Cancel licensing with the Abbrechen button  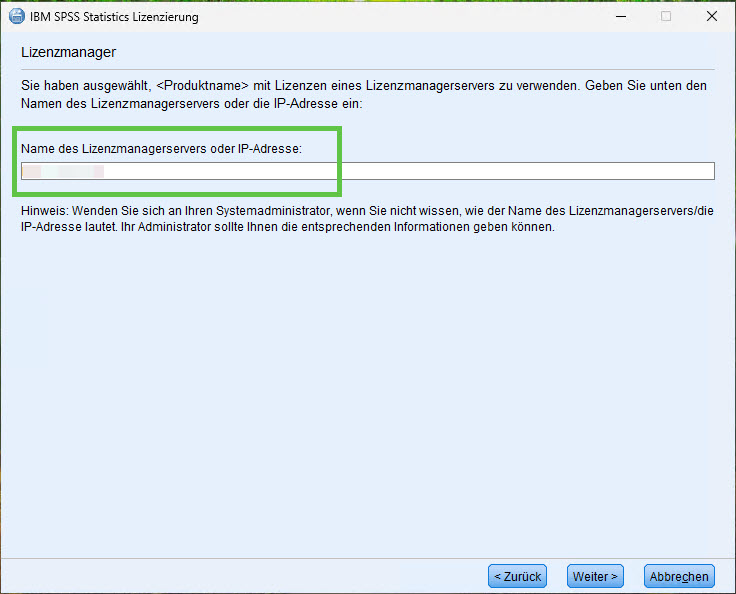click(x=679, y=576)
